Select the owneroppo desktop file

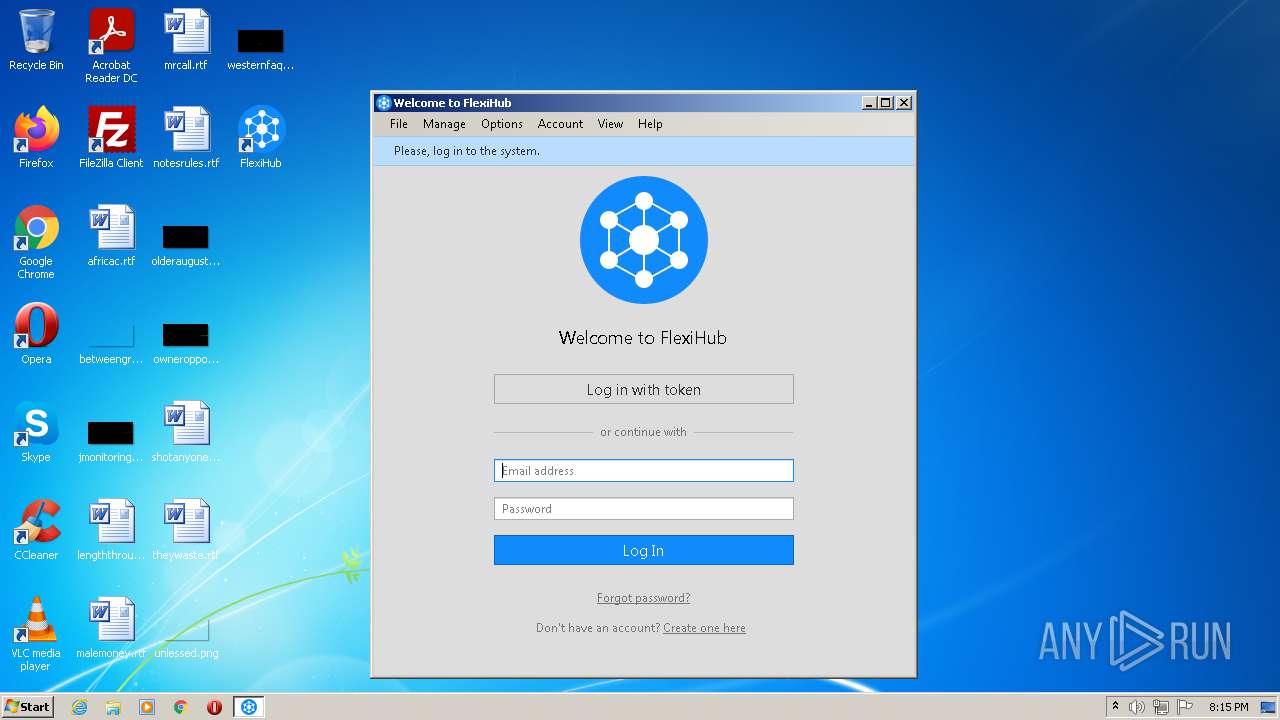[x=186, y=343]
